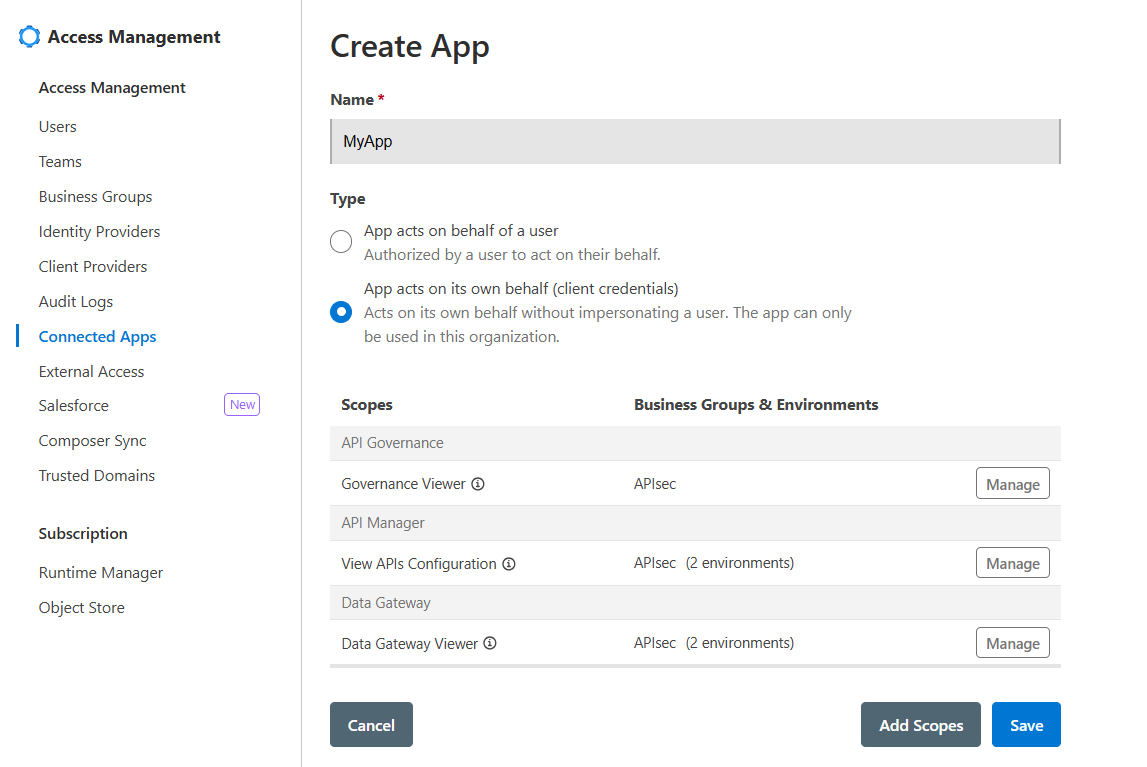Manage environments for Data Gateway Viewer scope
This screenshot has width=1147, height=767.
click(1012, 642)
